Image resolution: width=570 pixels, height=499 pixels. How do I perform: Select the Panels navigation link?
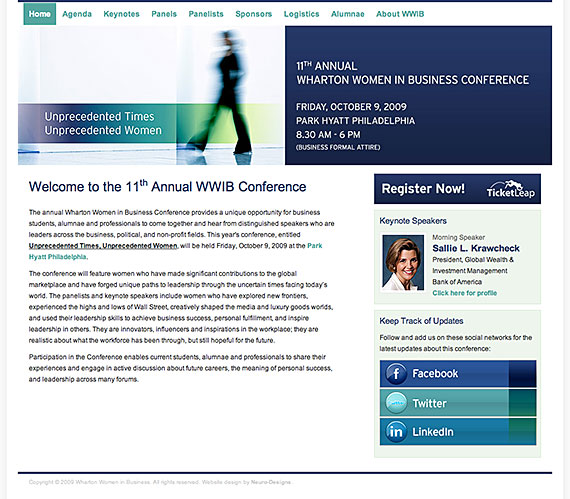coord(164,14)
